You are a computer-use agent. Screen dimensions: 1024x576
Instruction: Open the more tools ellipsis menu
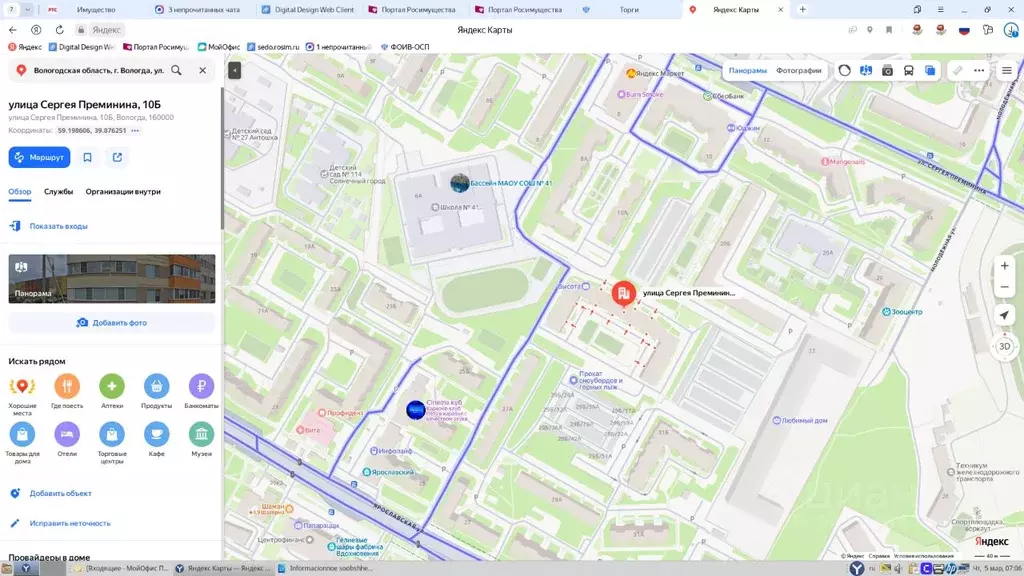pyautogui.click(x=979, y=70)
